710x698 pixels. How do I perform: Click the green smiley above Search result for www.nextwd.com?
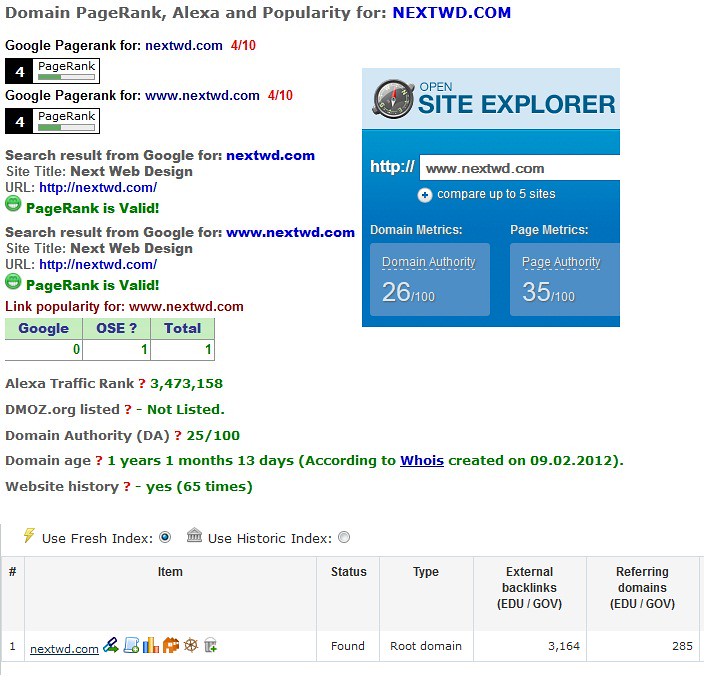(13, 204)
